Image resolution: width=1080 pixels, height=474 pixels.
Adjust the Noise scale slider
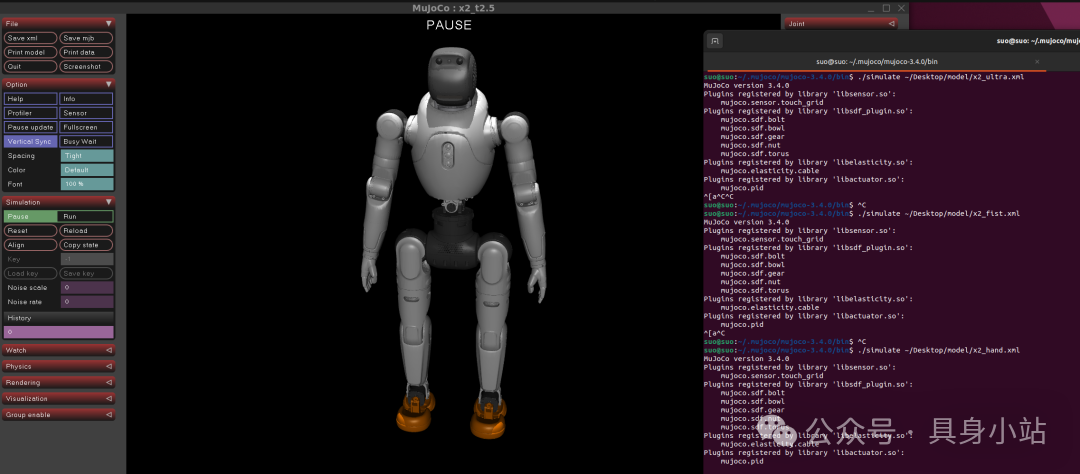tap(87, 287)
